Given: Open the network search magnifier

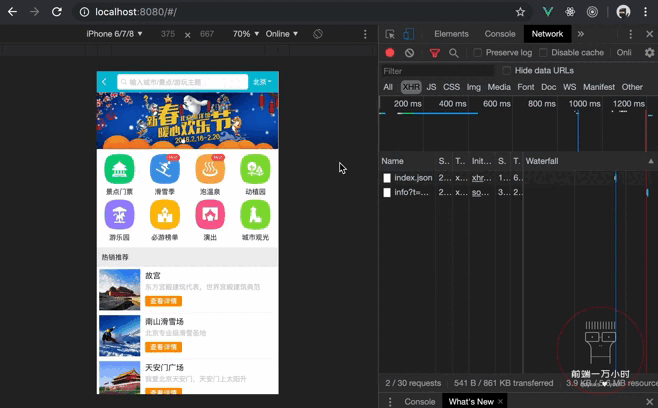Looking at the screenshot, I should coord(454,52).
